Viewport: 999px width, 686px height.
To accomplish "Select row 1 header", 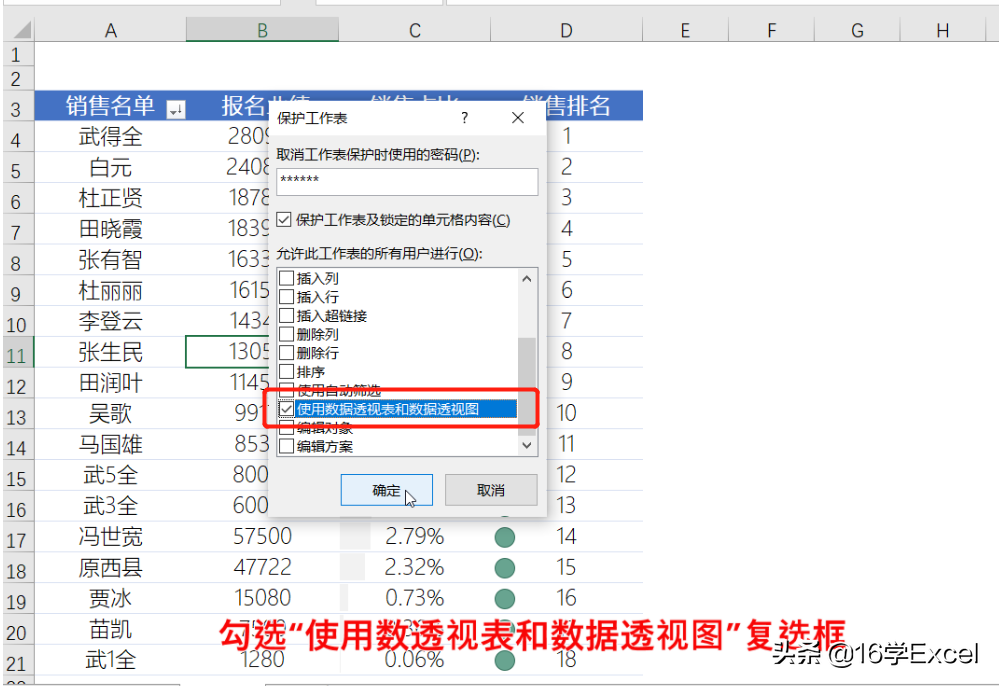I will (x=18, y=55).
